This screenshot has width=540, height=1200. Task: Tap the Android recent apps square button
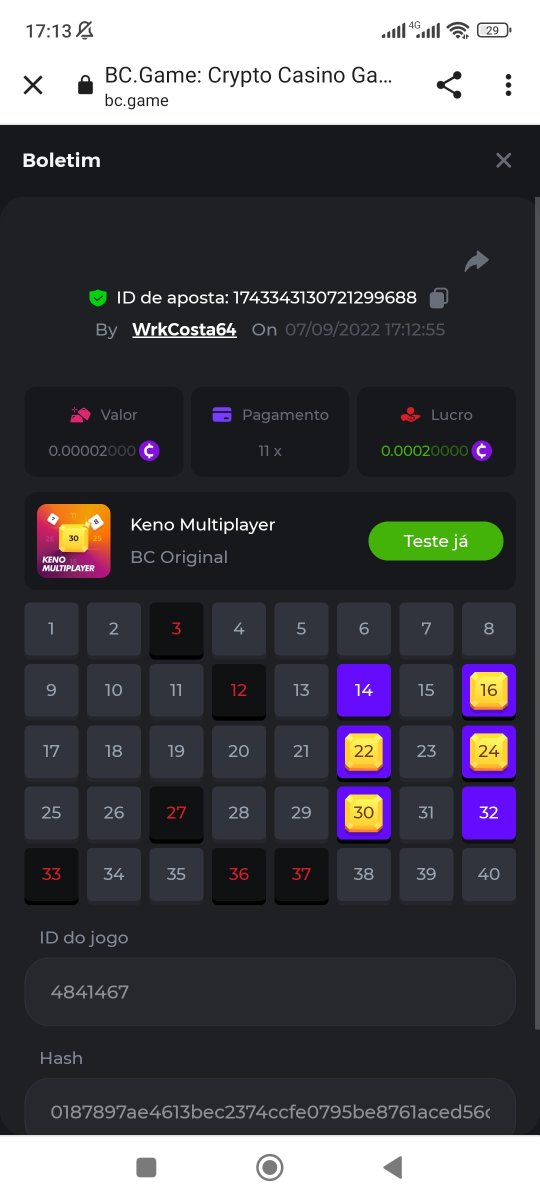[x=146, y=1167]
